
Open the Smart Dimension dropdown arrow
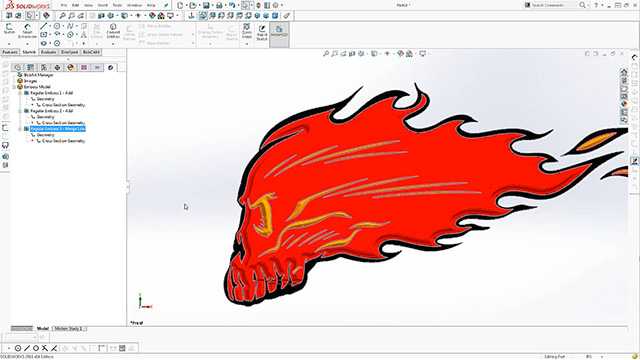click(x=27, y=43)
